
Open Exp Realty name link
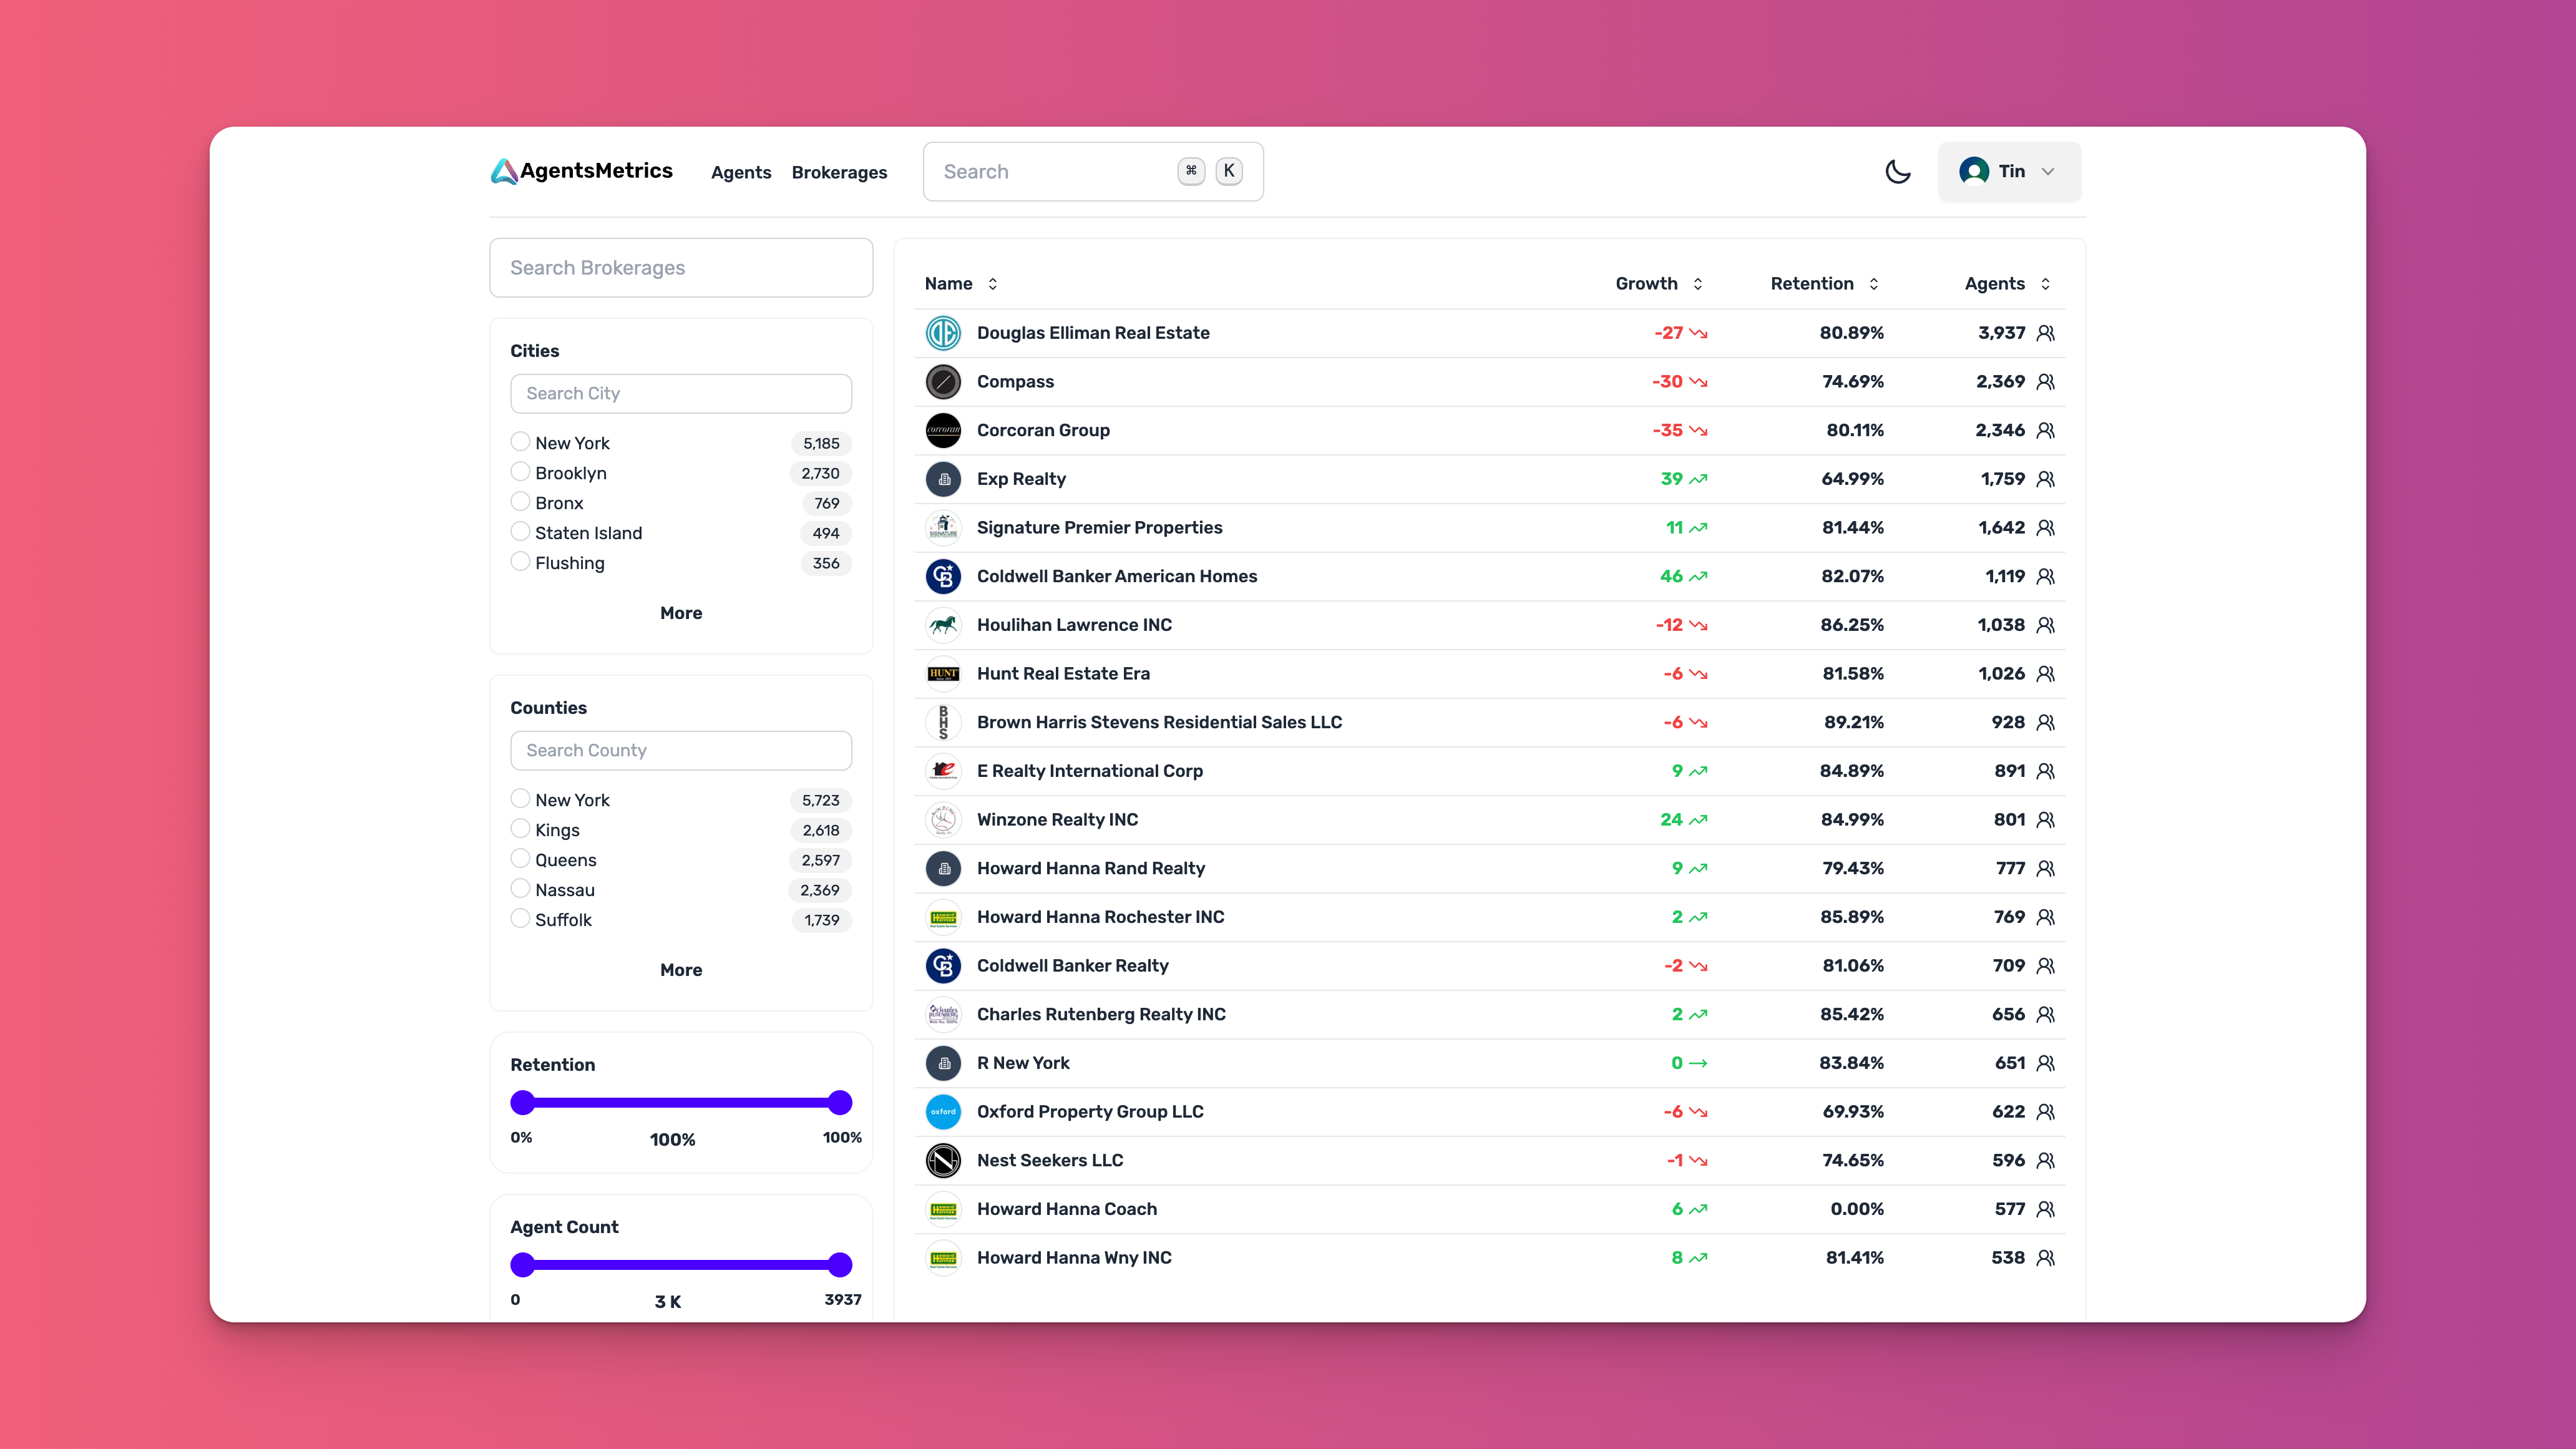(x=1021, y=479)
